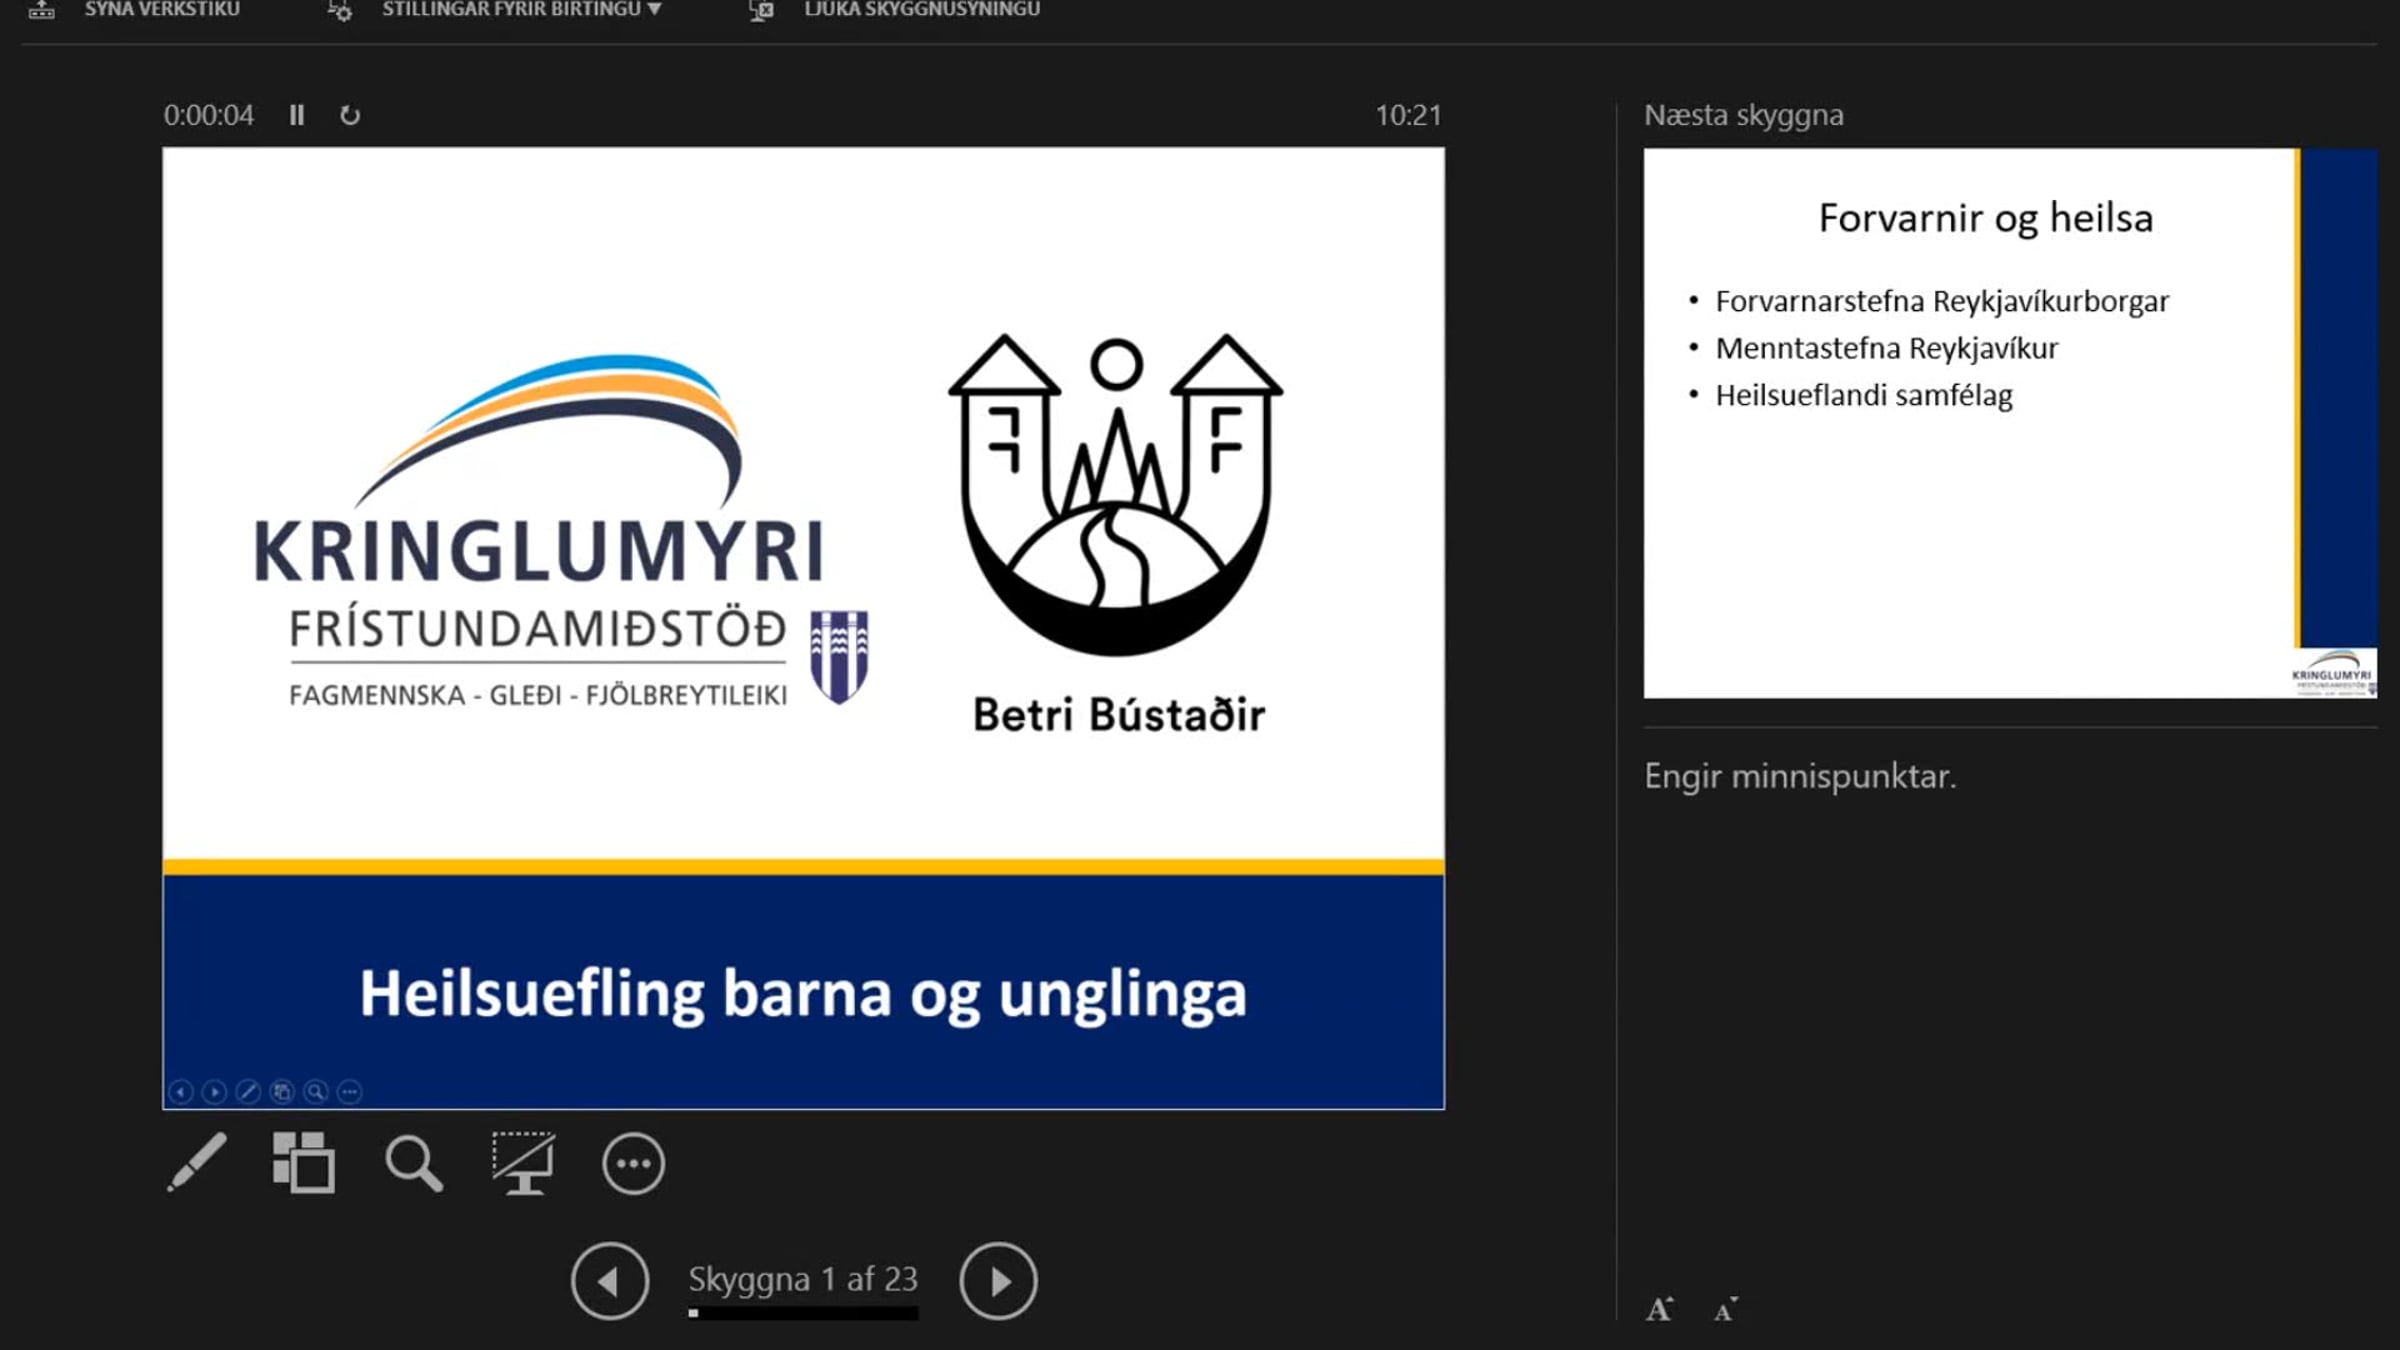Click the slide progress bar
This screenshot has width=2400, height=1350.
[x=803, y=1314]
